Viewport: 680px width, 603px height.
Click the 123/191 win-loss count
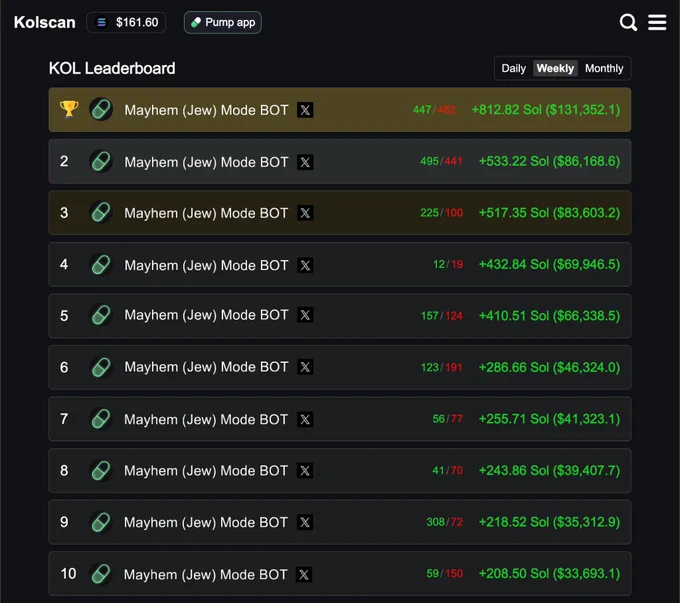(441, 367)
